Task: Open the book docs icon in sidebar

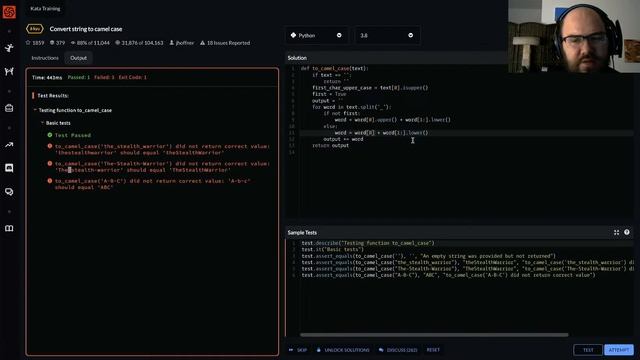Action: pyautogui.click(x=9, y=228)
